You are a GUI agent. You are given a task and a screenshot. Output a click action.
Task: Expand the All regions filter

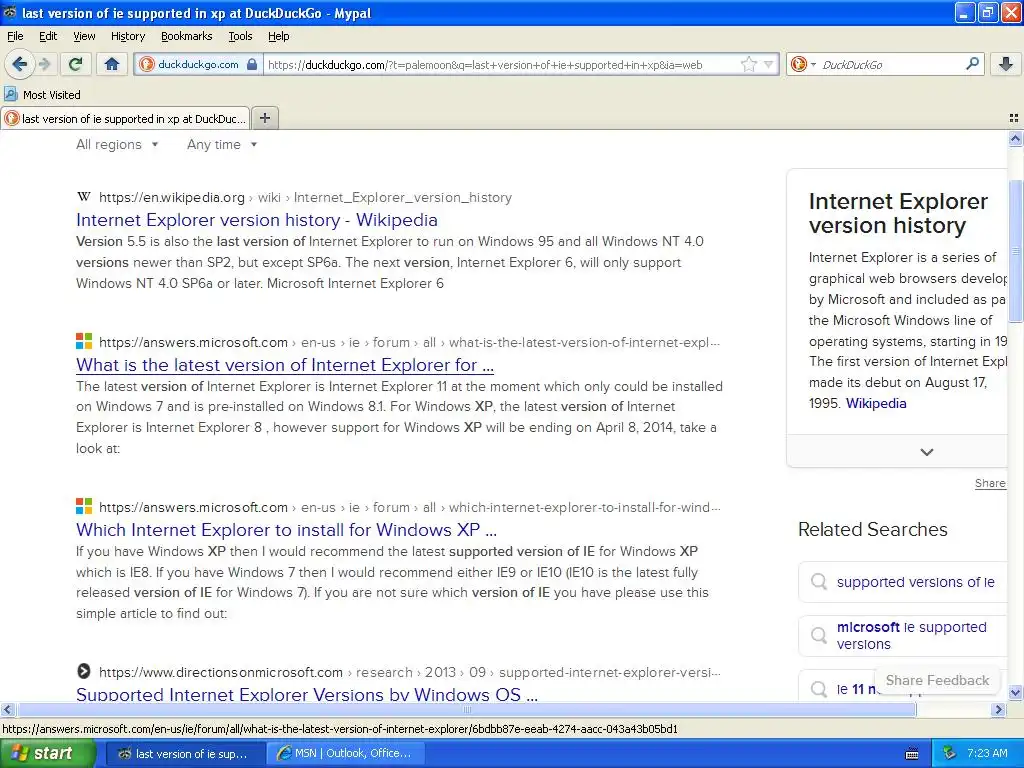[117, 144]
